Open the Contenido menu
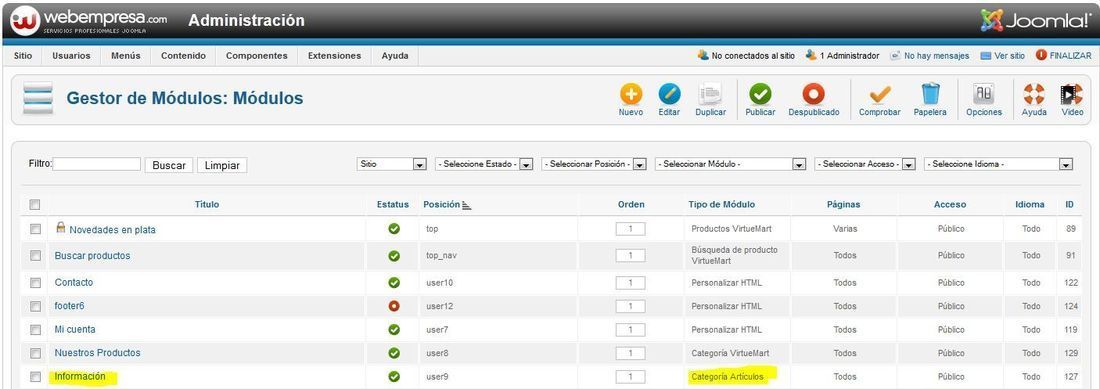 (x=183, y=56)
